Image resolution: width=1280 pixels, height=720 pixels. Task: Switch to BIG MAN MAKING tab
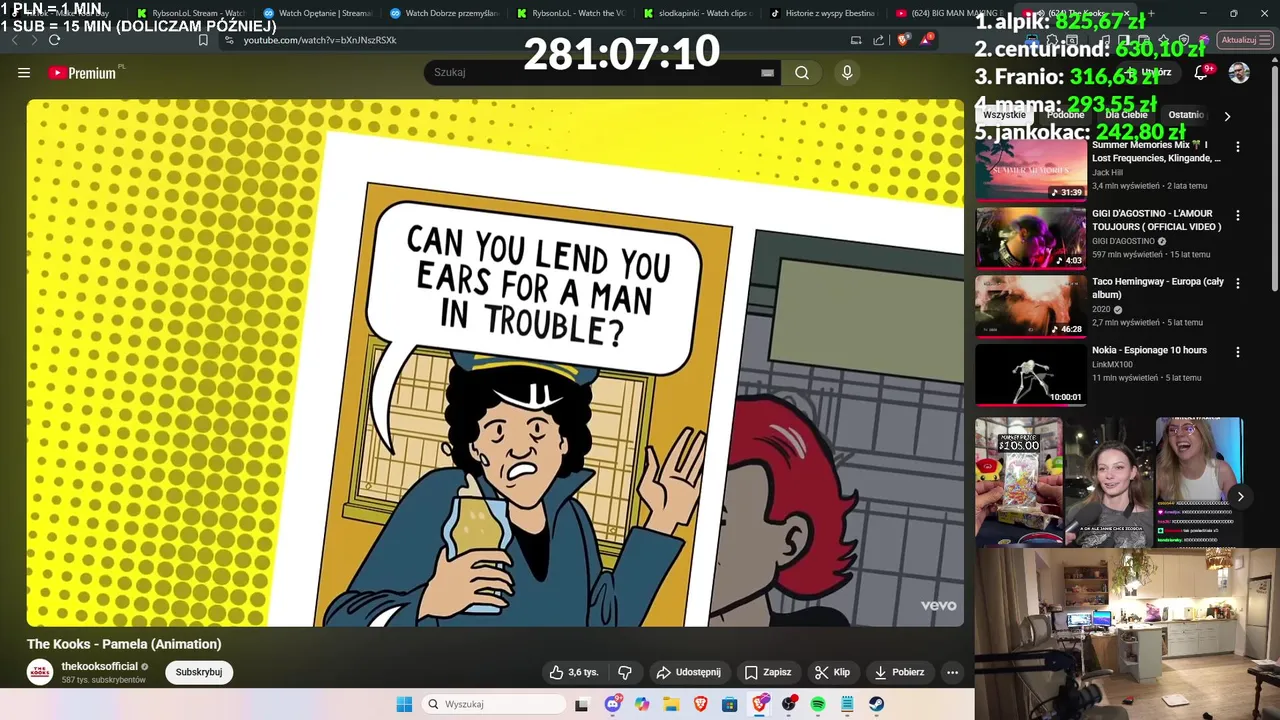tap(948, 13)
